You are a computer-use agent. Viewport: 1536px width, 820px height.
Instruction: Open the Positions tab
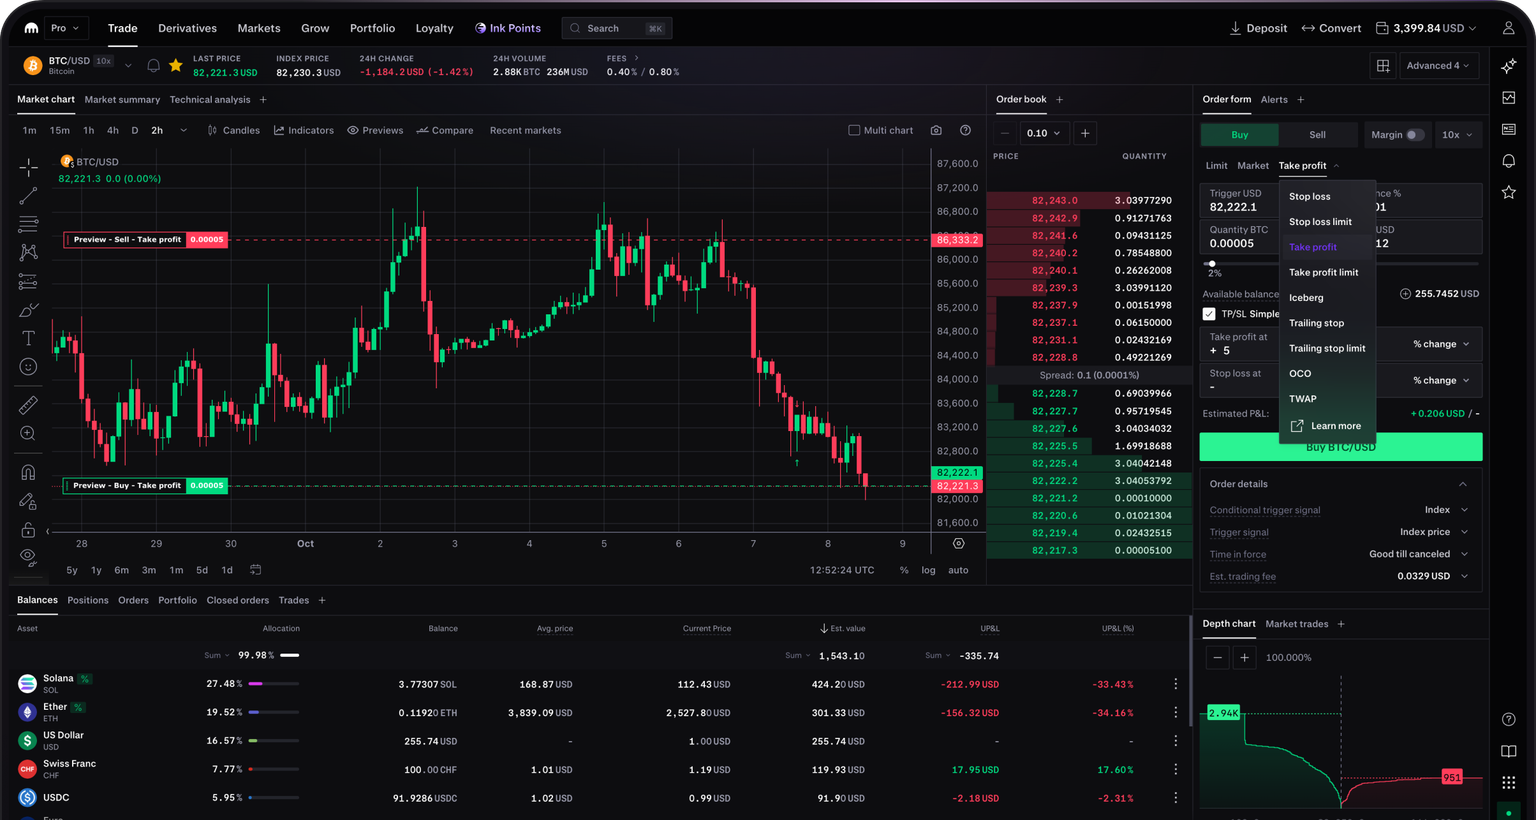[88, 600]
